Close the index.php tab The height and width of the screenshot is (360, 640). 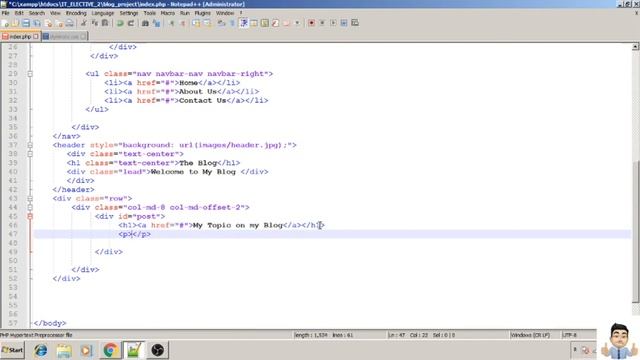pos(36,36)
